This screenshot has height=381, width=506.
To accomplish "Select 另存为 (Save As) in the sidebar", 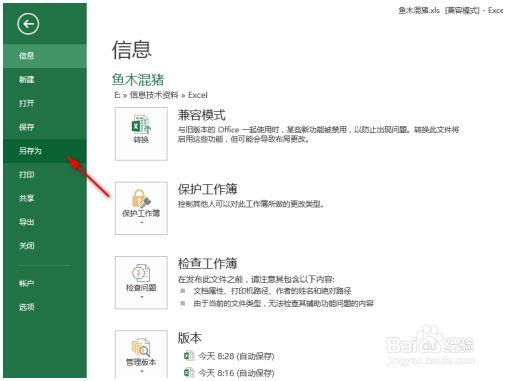I will [x=45, y=151].
